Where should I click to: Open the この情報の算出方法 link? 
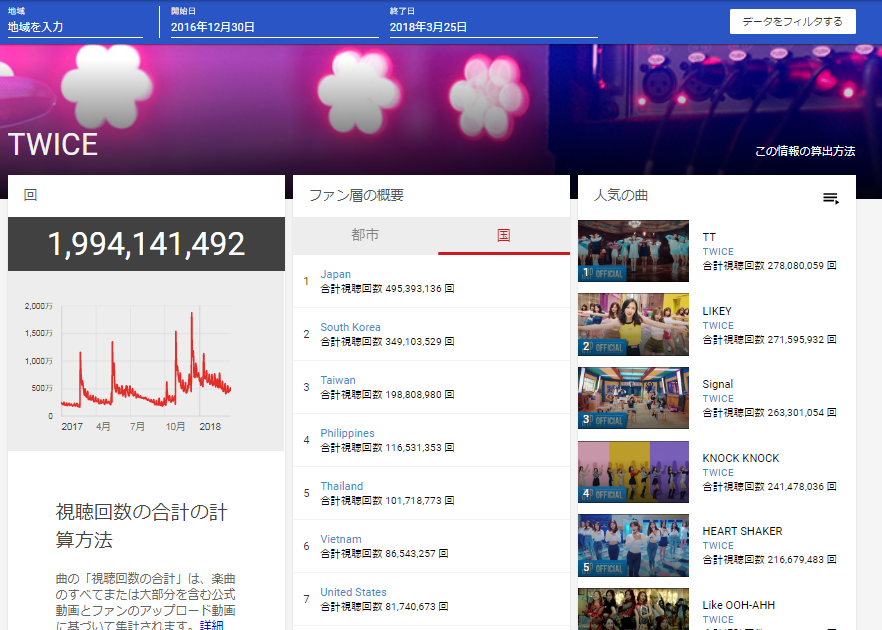click(x=805, y=151)
